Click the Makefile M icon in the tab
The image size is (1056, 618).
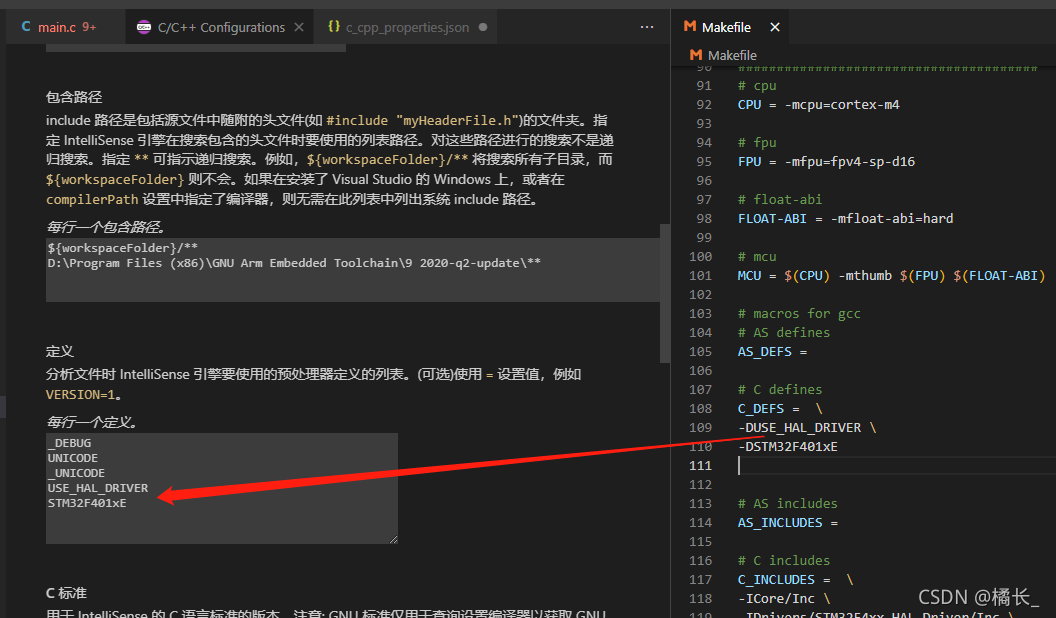click(x=690, y=26)
